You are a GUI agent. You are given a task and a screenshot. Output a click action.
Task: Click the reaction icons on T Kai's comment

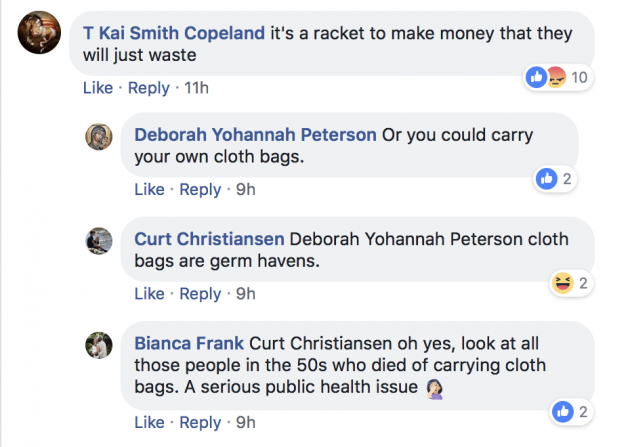544,77
